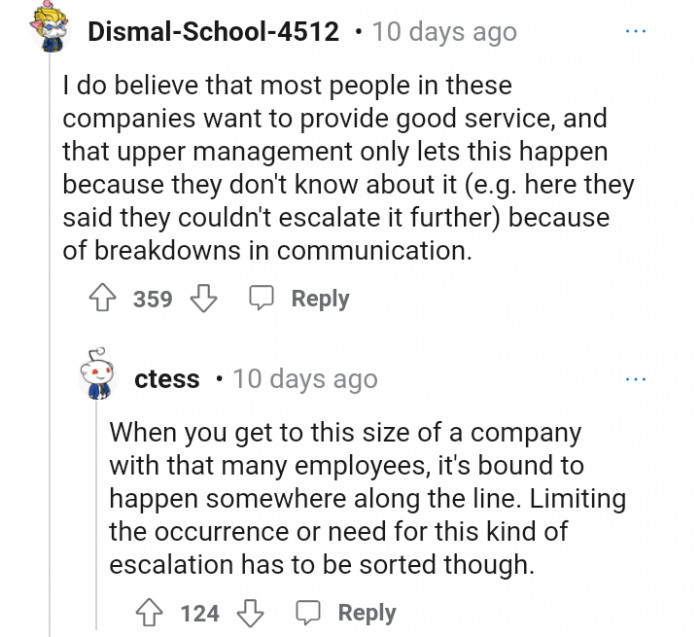Downvote the ctess reply

pyautogui.click(x=251, y=613)
